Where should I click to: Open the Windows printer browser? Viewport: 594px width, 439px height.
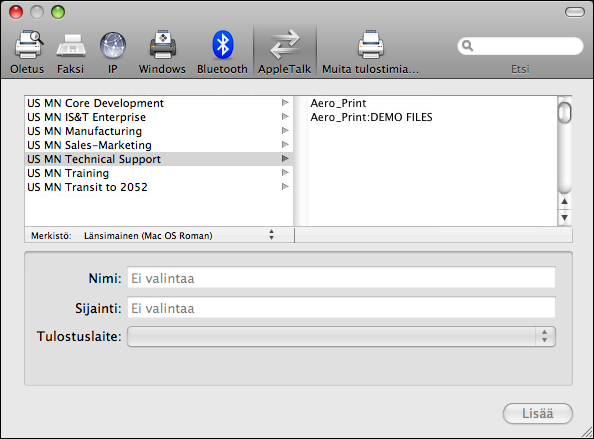click(162, 52)
